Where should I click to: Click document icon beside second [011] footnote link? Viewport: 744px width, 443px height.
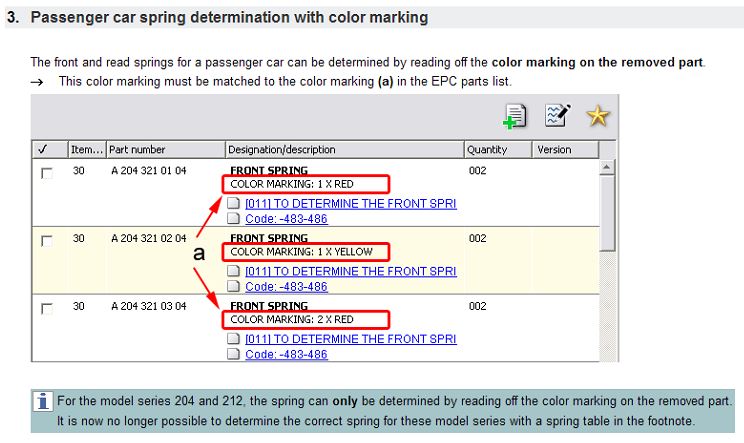(x=234, y=272)
